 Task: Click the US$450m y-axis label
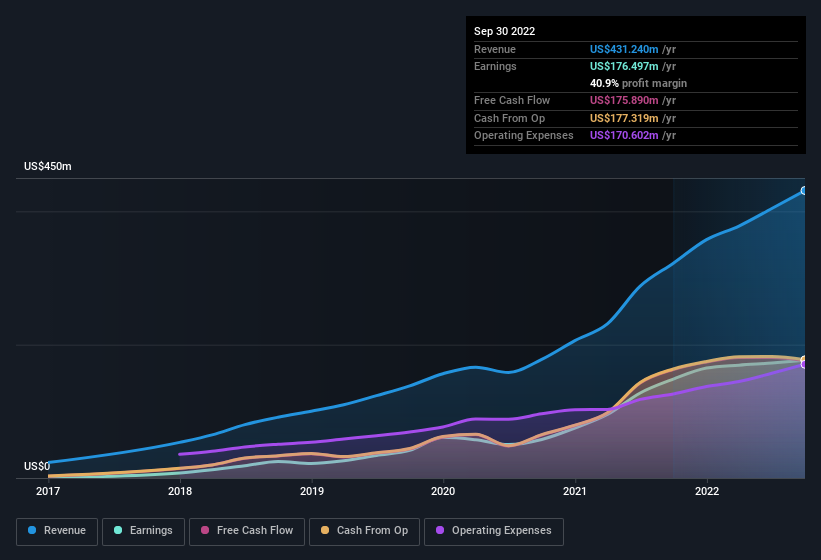coord(48,166)
